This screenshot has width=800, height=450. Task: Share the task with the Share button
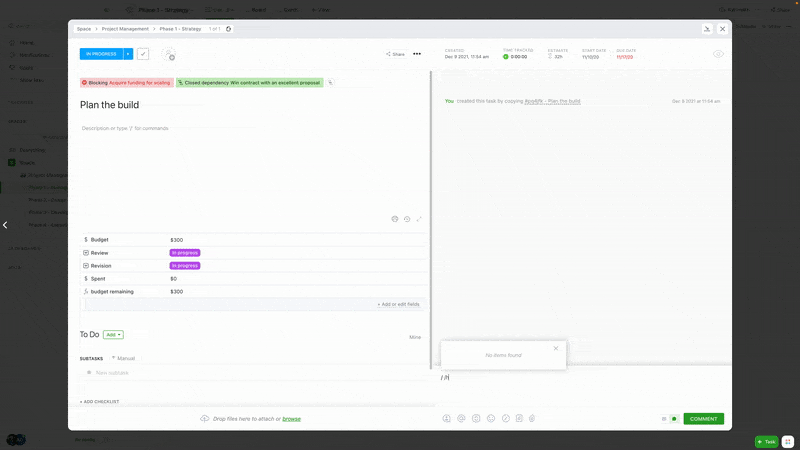pos(395,54)
